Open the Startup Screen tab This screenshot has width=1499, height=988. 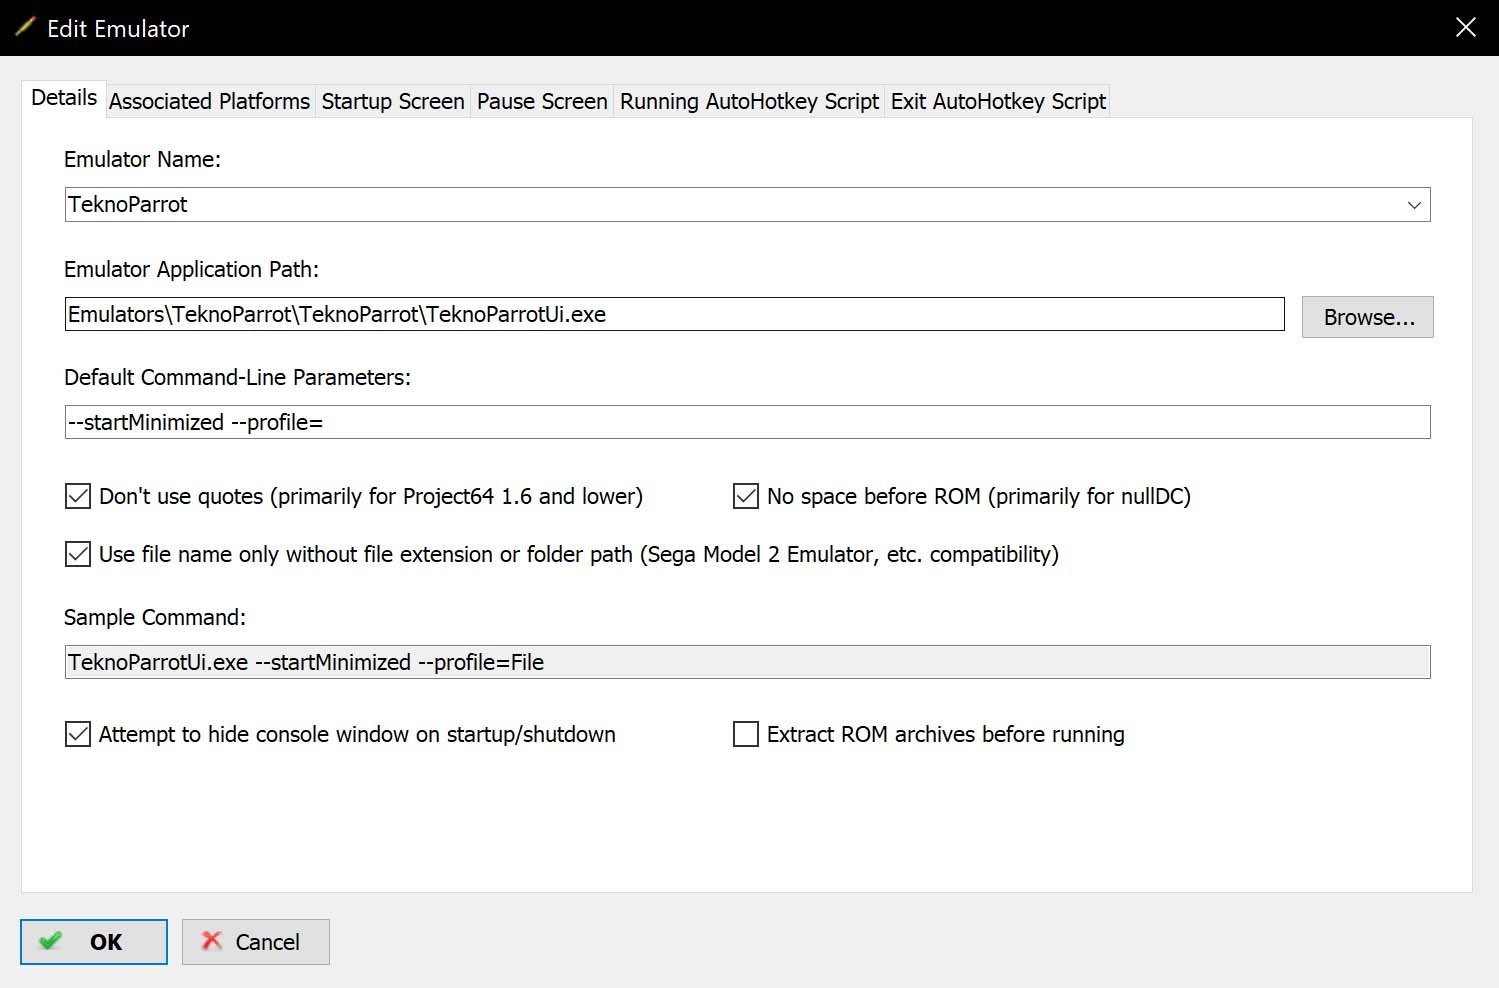[393, 101]
